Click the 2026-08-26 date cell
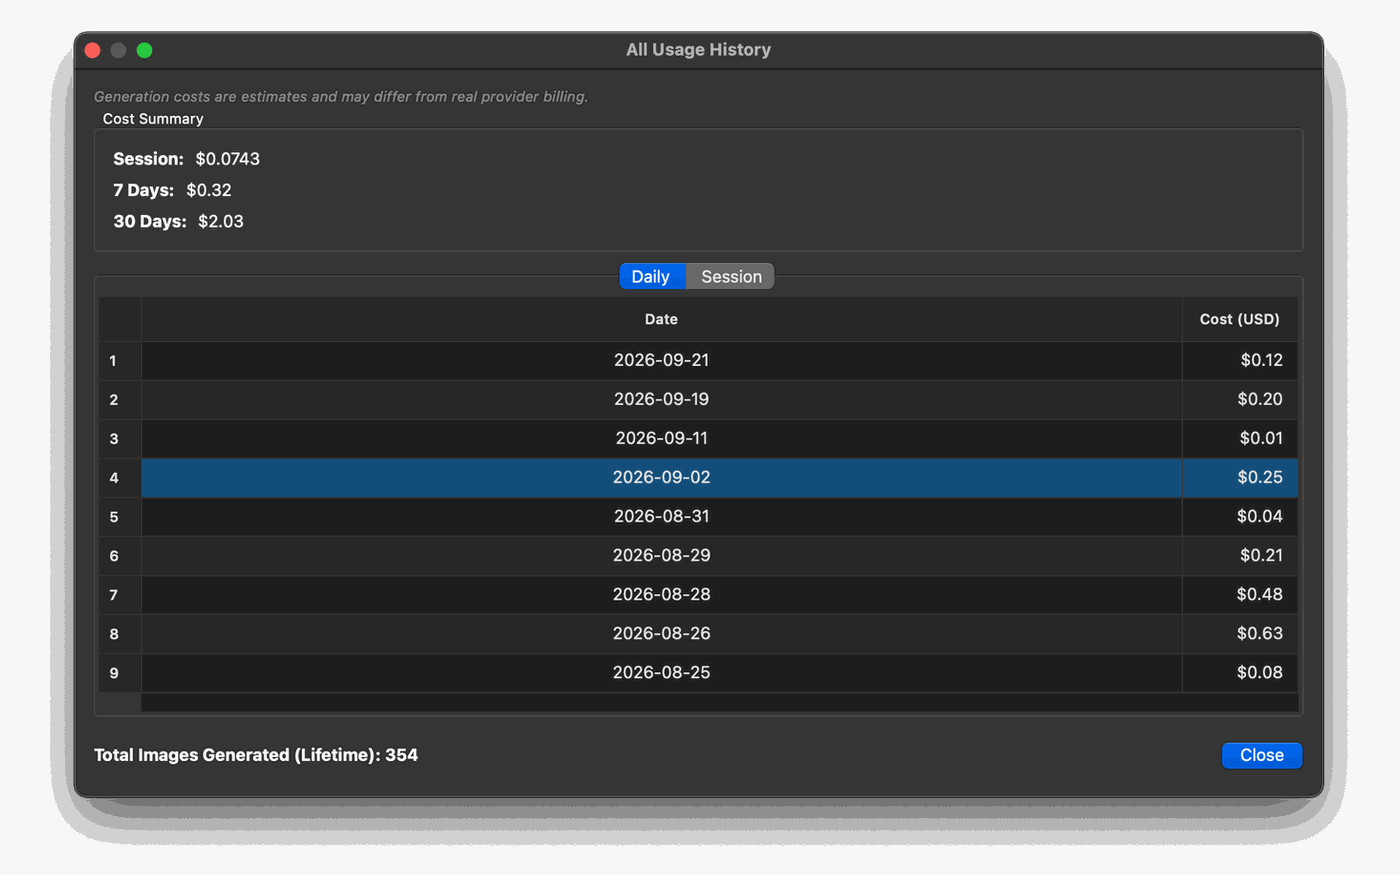The width and height of the screenshot is (1400, 875). [661, 633]
